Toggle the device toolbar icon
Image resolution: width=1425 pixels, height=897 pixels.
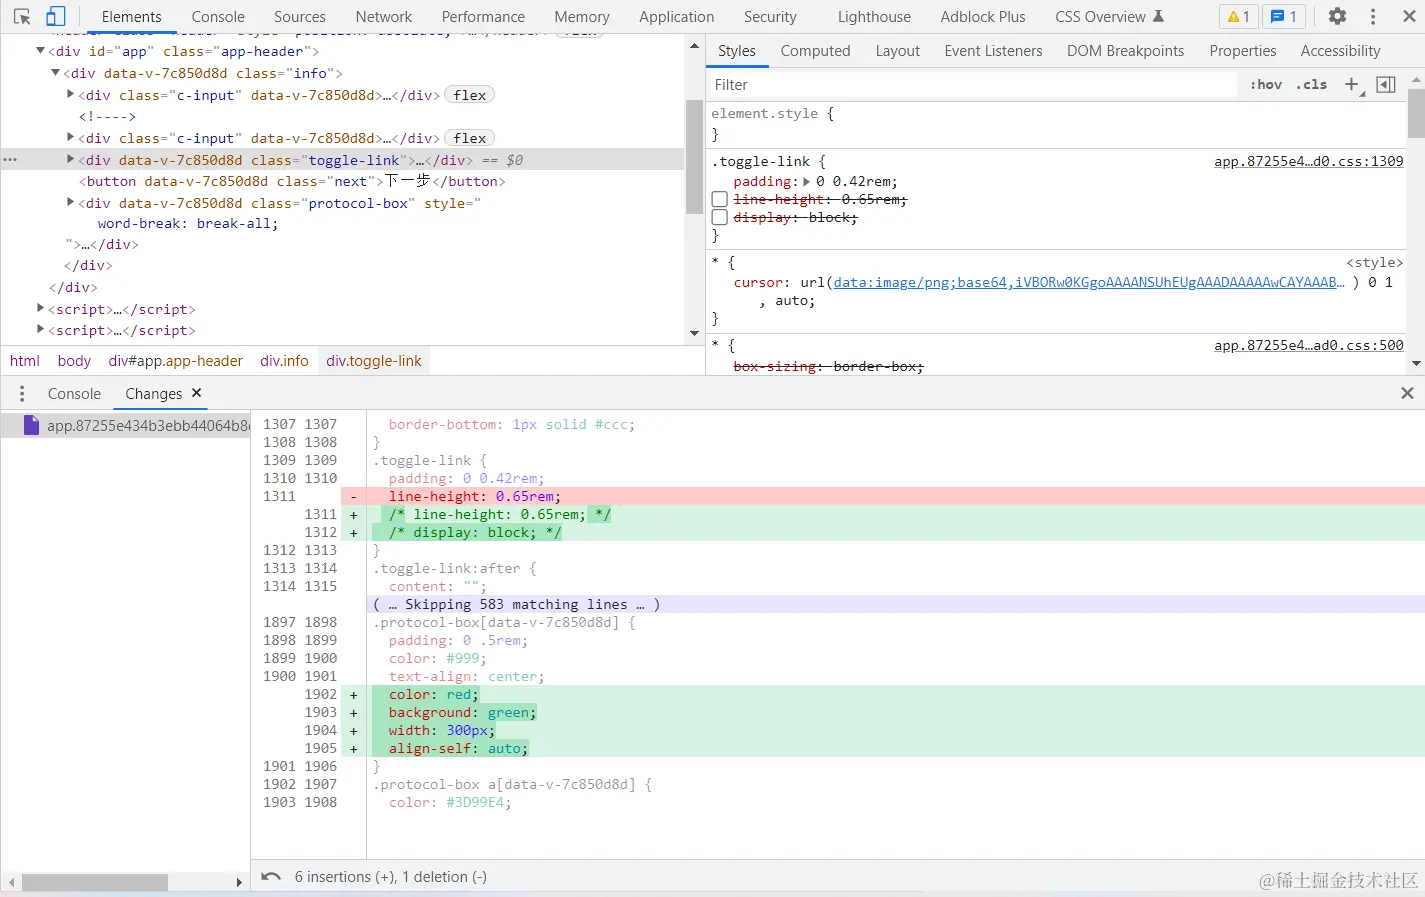(56, 17)
